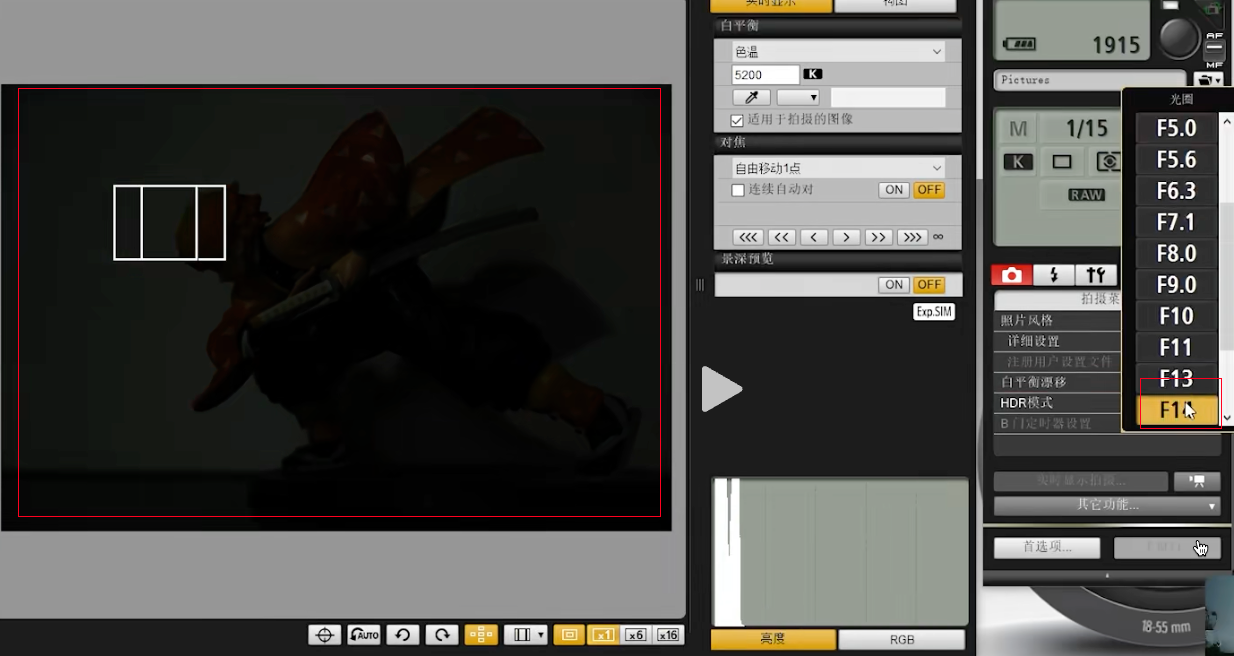Turn depth-of-field preview OFF
The height and width of the screenshot is (656, 1234).
click(929, 285)
